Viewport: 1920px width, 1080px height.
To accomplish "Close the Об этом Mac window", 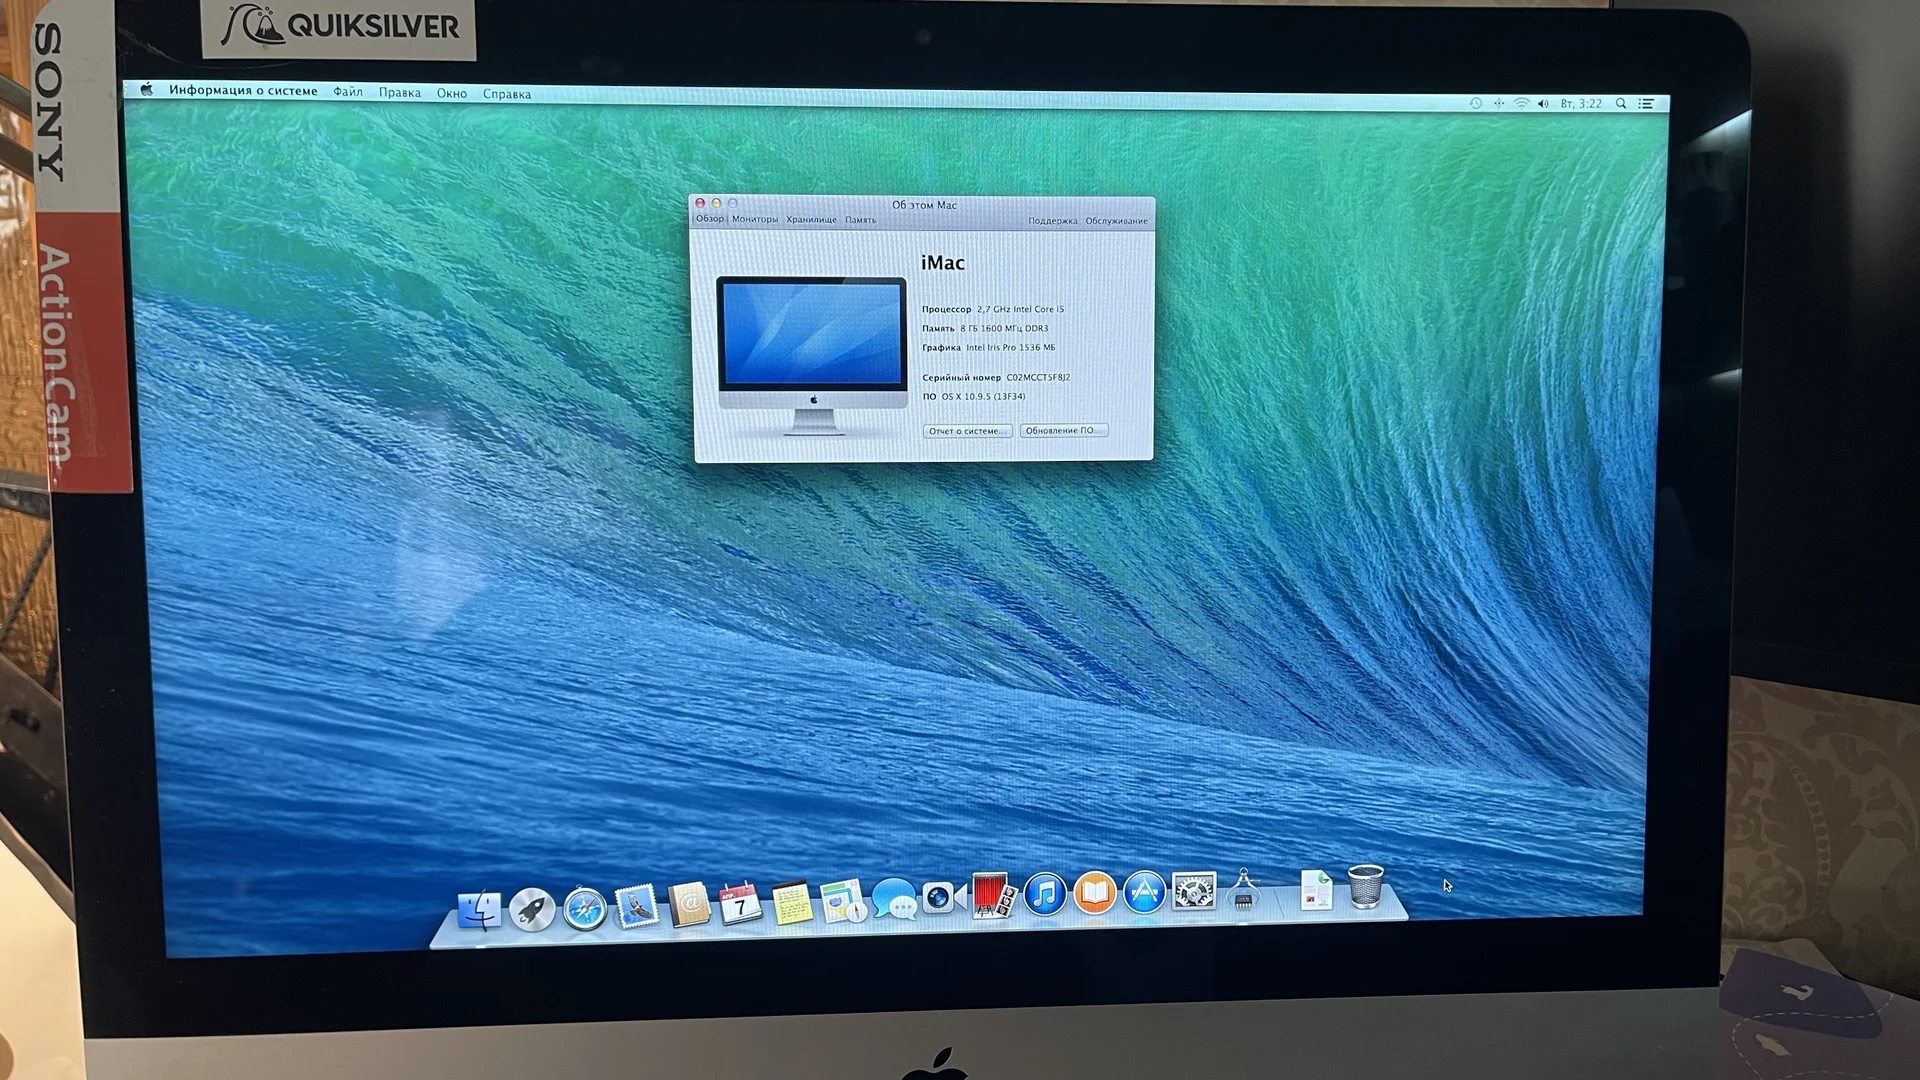I will 700,203.
